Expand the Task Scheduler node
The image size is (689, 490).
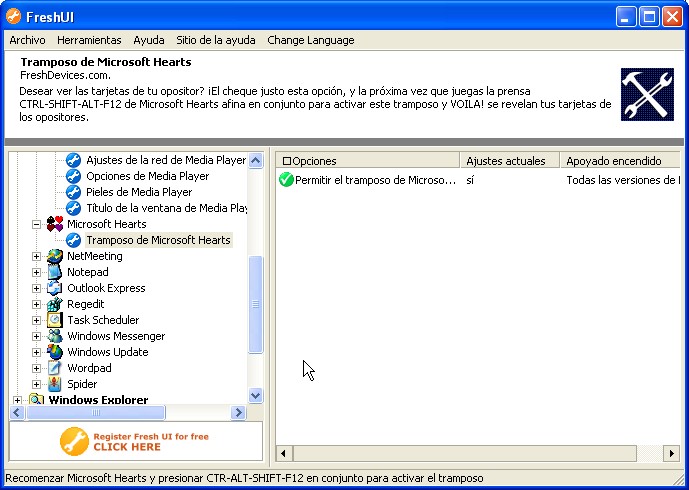pos(36,320)
